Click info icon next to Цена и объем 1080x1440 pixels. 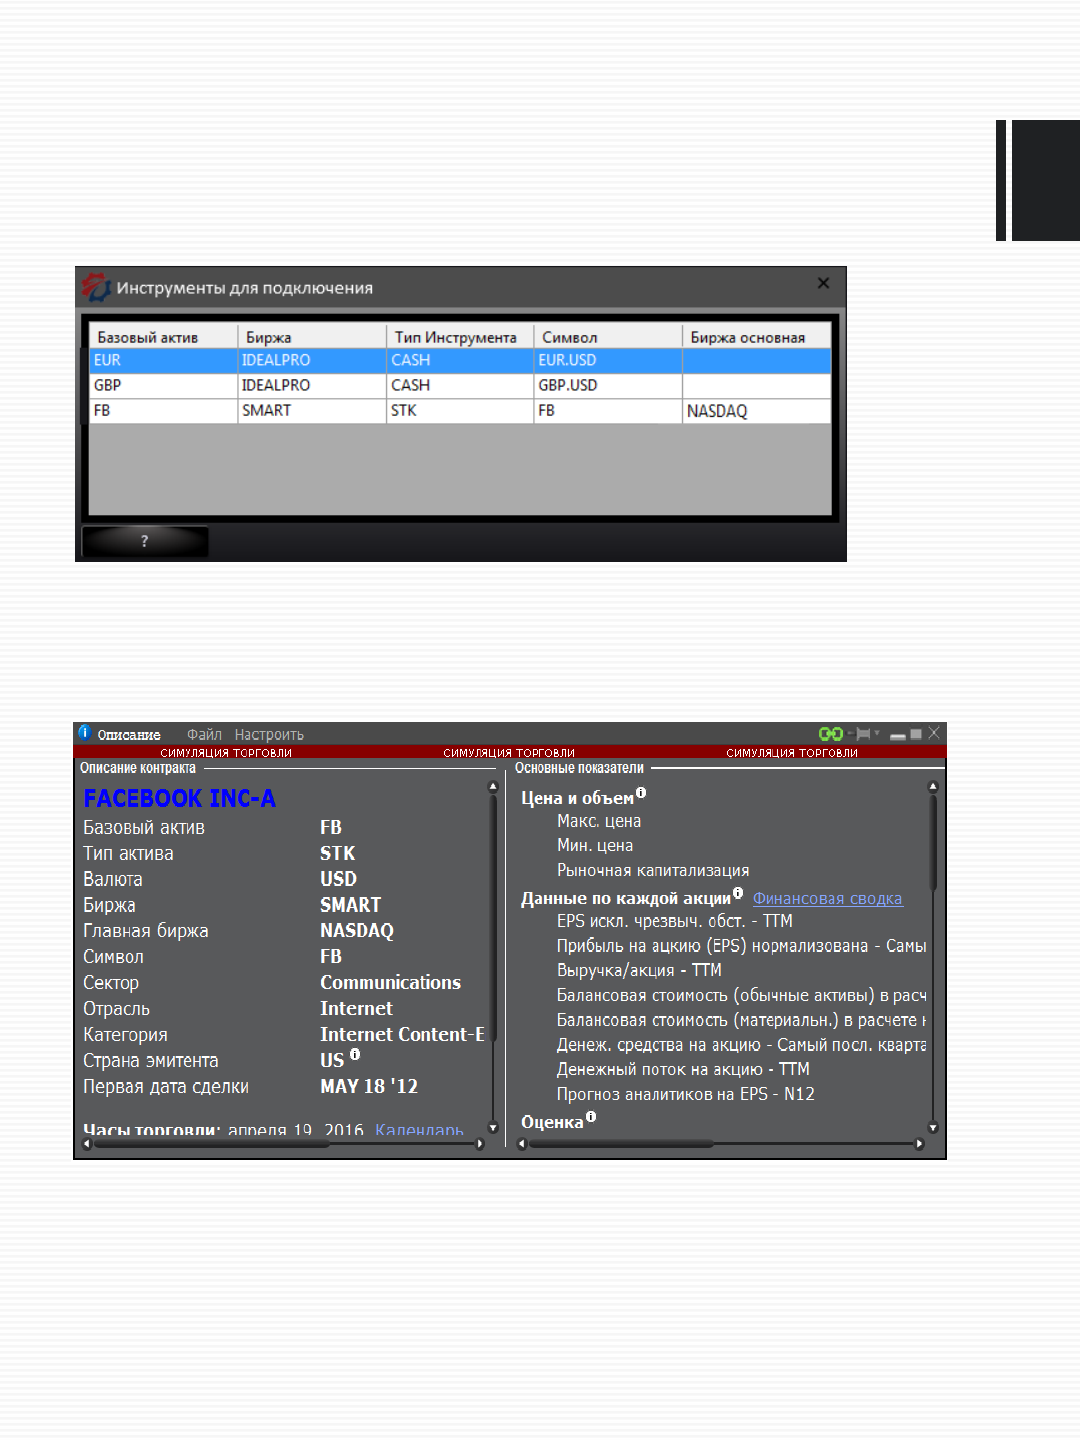(x=641, y=793)
